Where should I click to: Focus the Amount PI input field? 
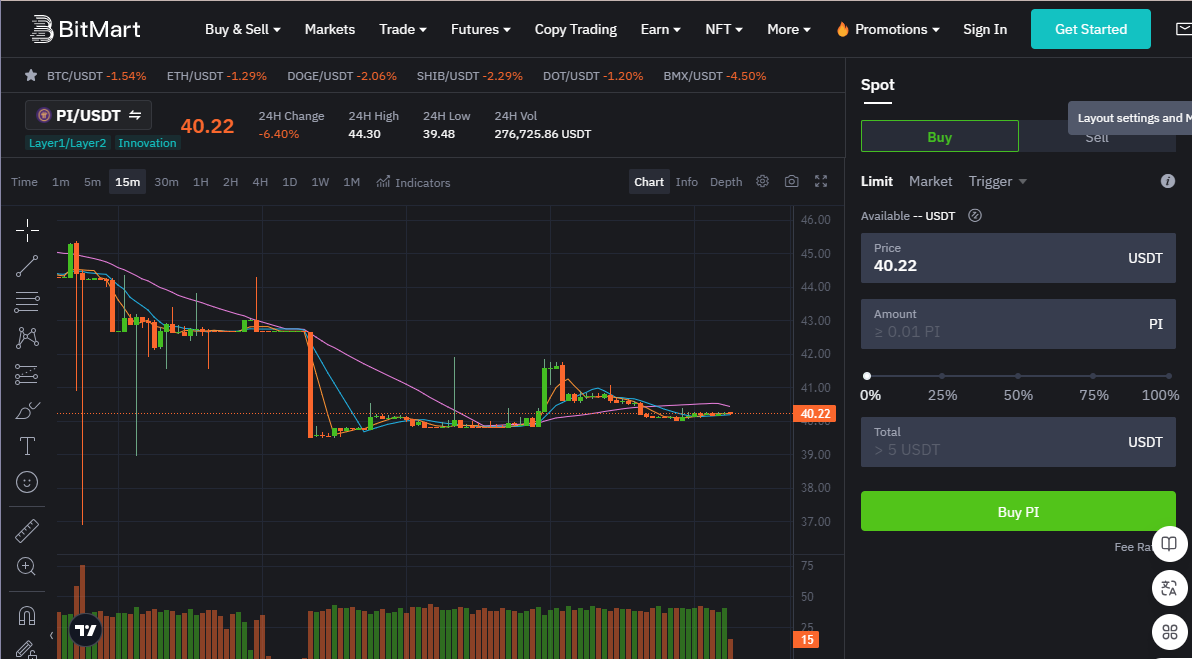click(1018, 324)
